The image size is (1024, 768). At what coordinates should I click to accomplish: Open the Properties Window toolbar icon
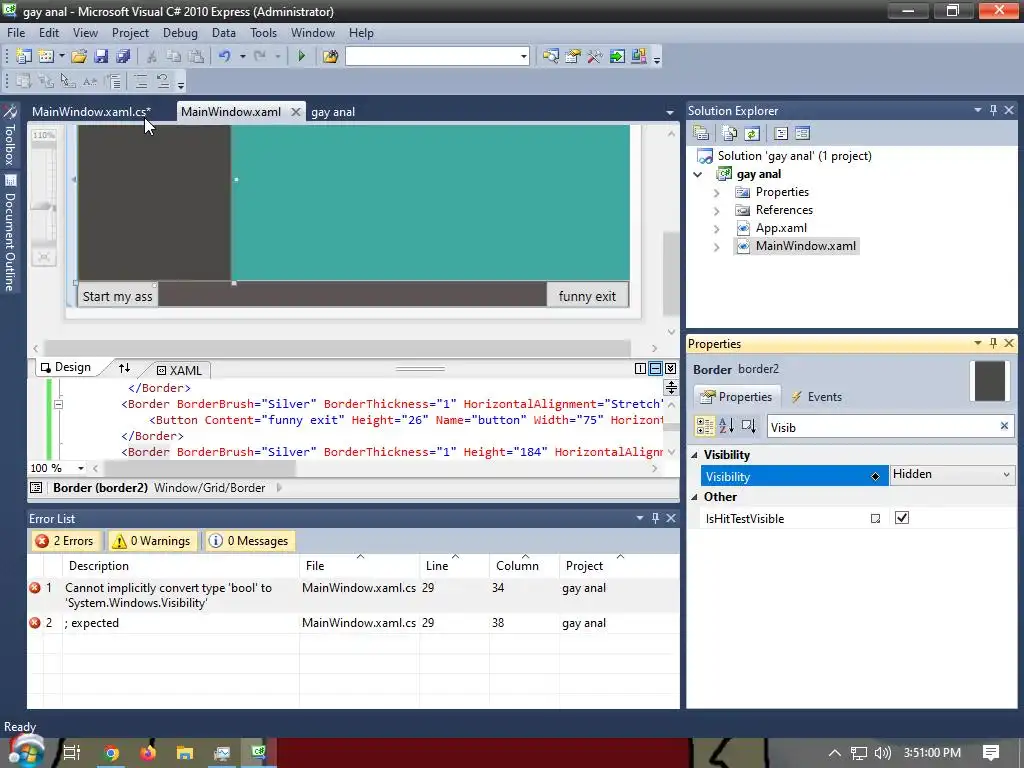(x=573, y=56)
